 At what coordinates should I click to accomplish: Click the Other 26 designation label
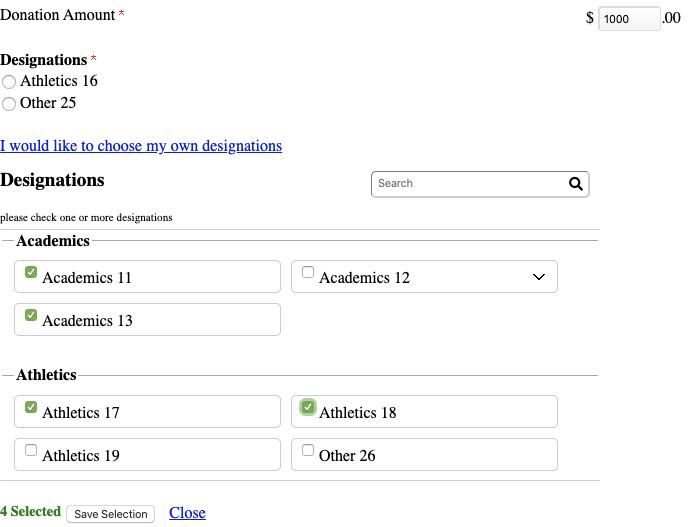[347, 456]
